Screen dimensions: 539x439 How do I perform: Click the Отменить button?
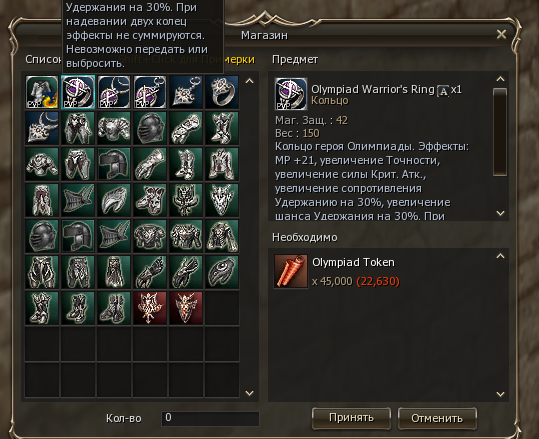[437, 418]
